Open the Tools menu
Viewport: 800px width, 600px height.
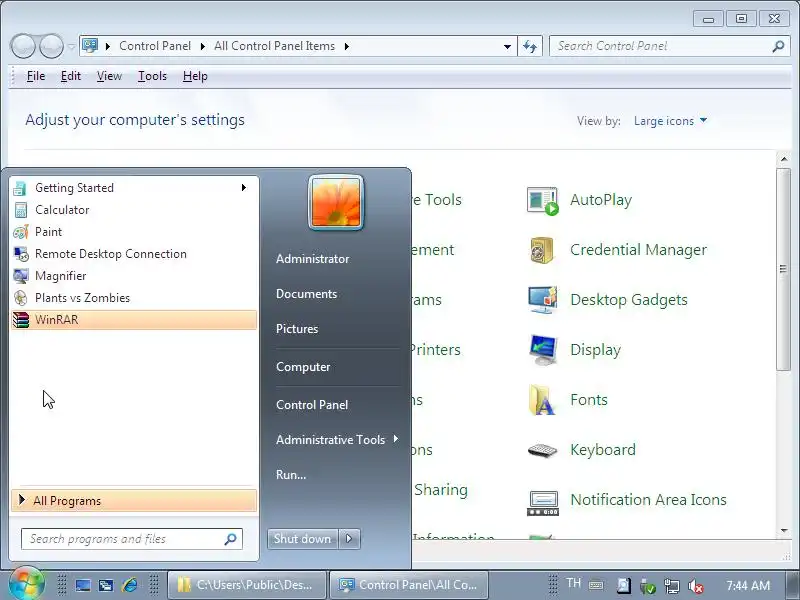click(152, 76)
